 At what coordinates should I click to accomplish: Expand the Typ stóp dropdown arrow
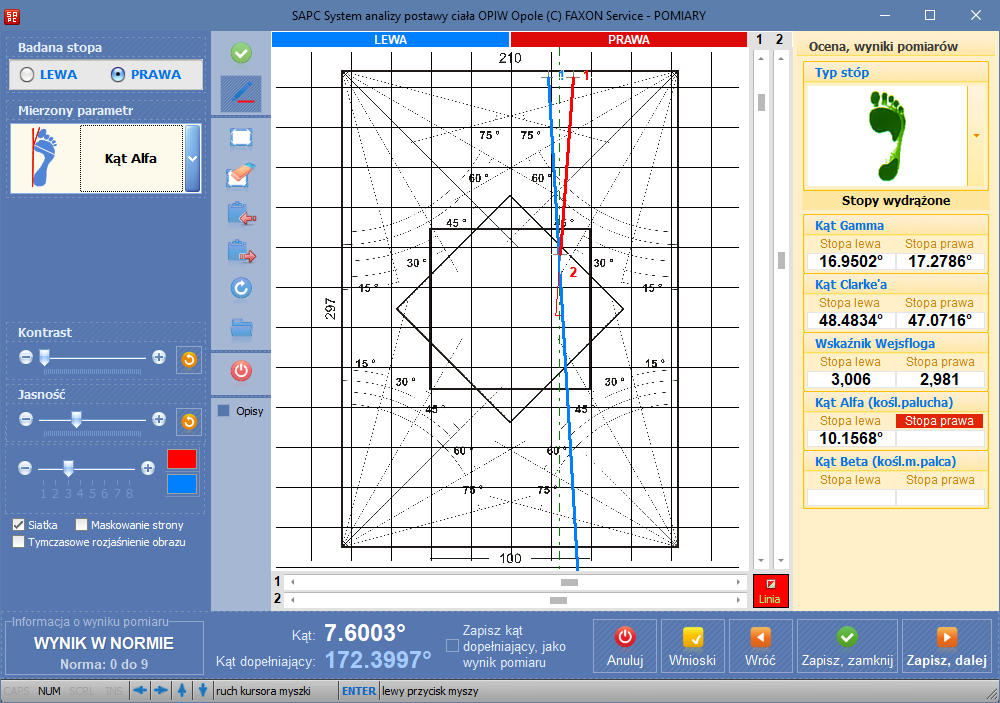976,136
